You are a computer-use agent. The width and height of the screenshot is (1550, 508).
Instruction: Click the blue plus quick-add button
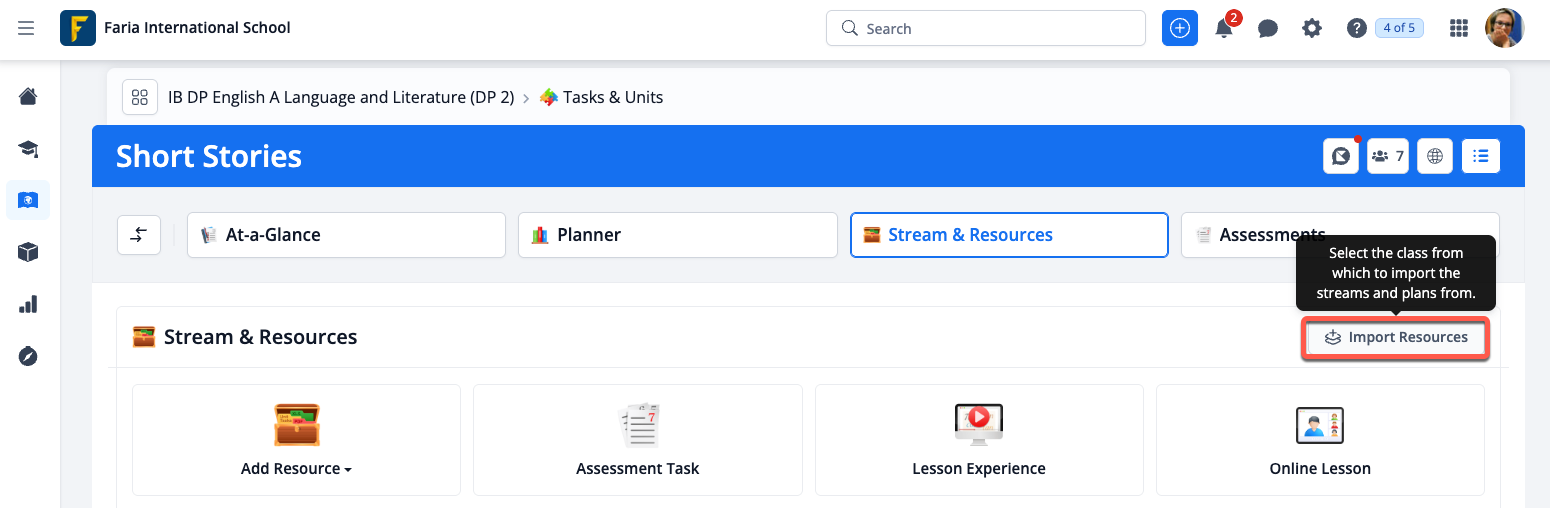[1180, 29]
